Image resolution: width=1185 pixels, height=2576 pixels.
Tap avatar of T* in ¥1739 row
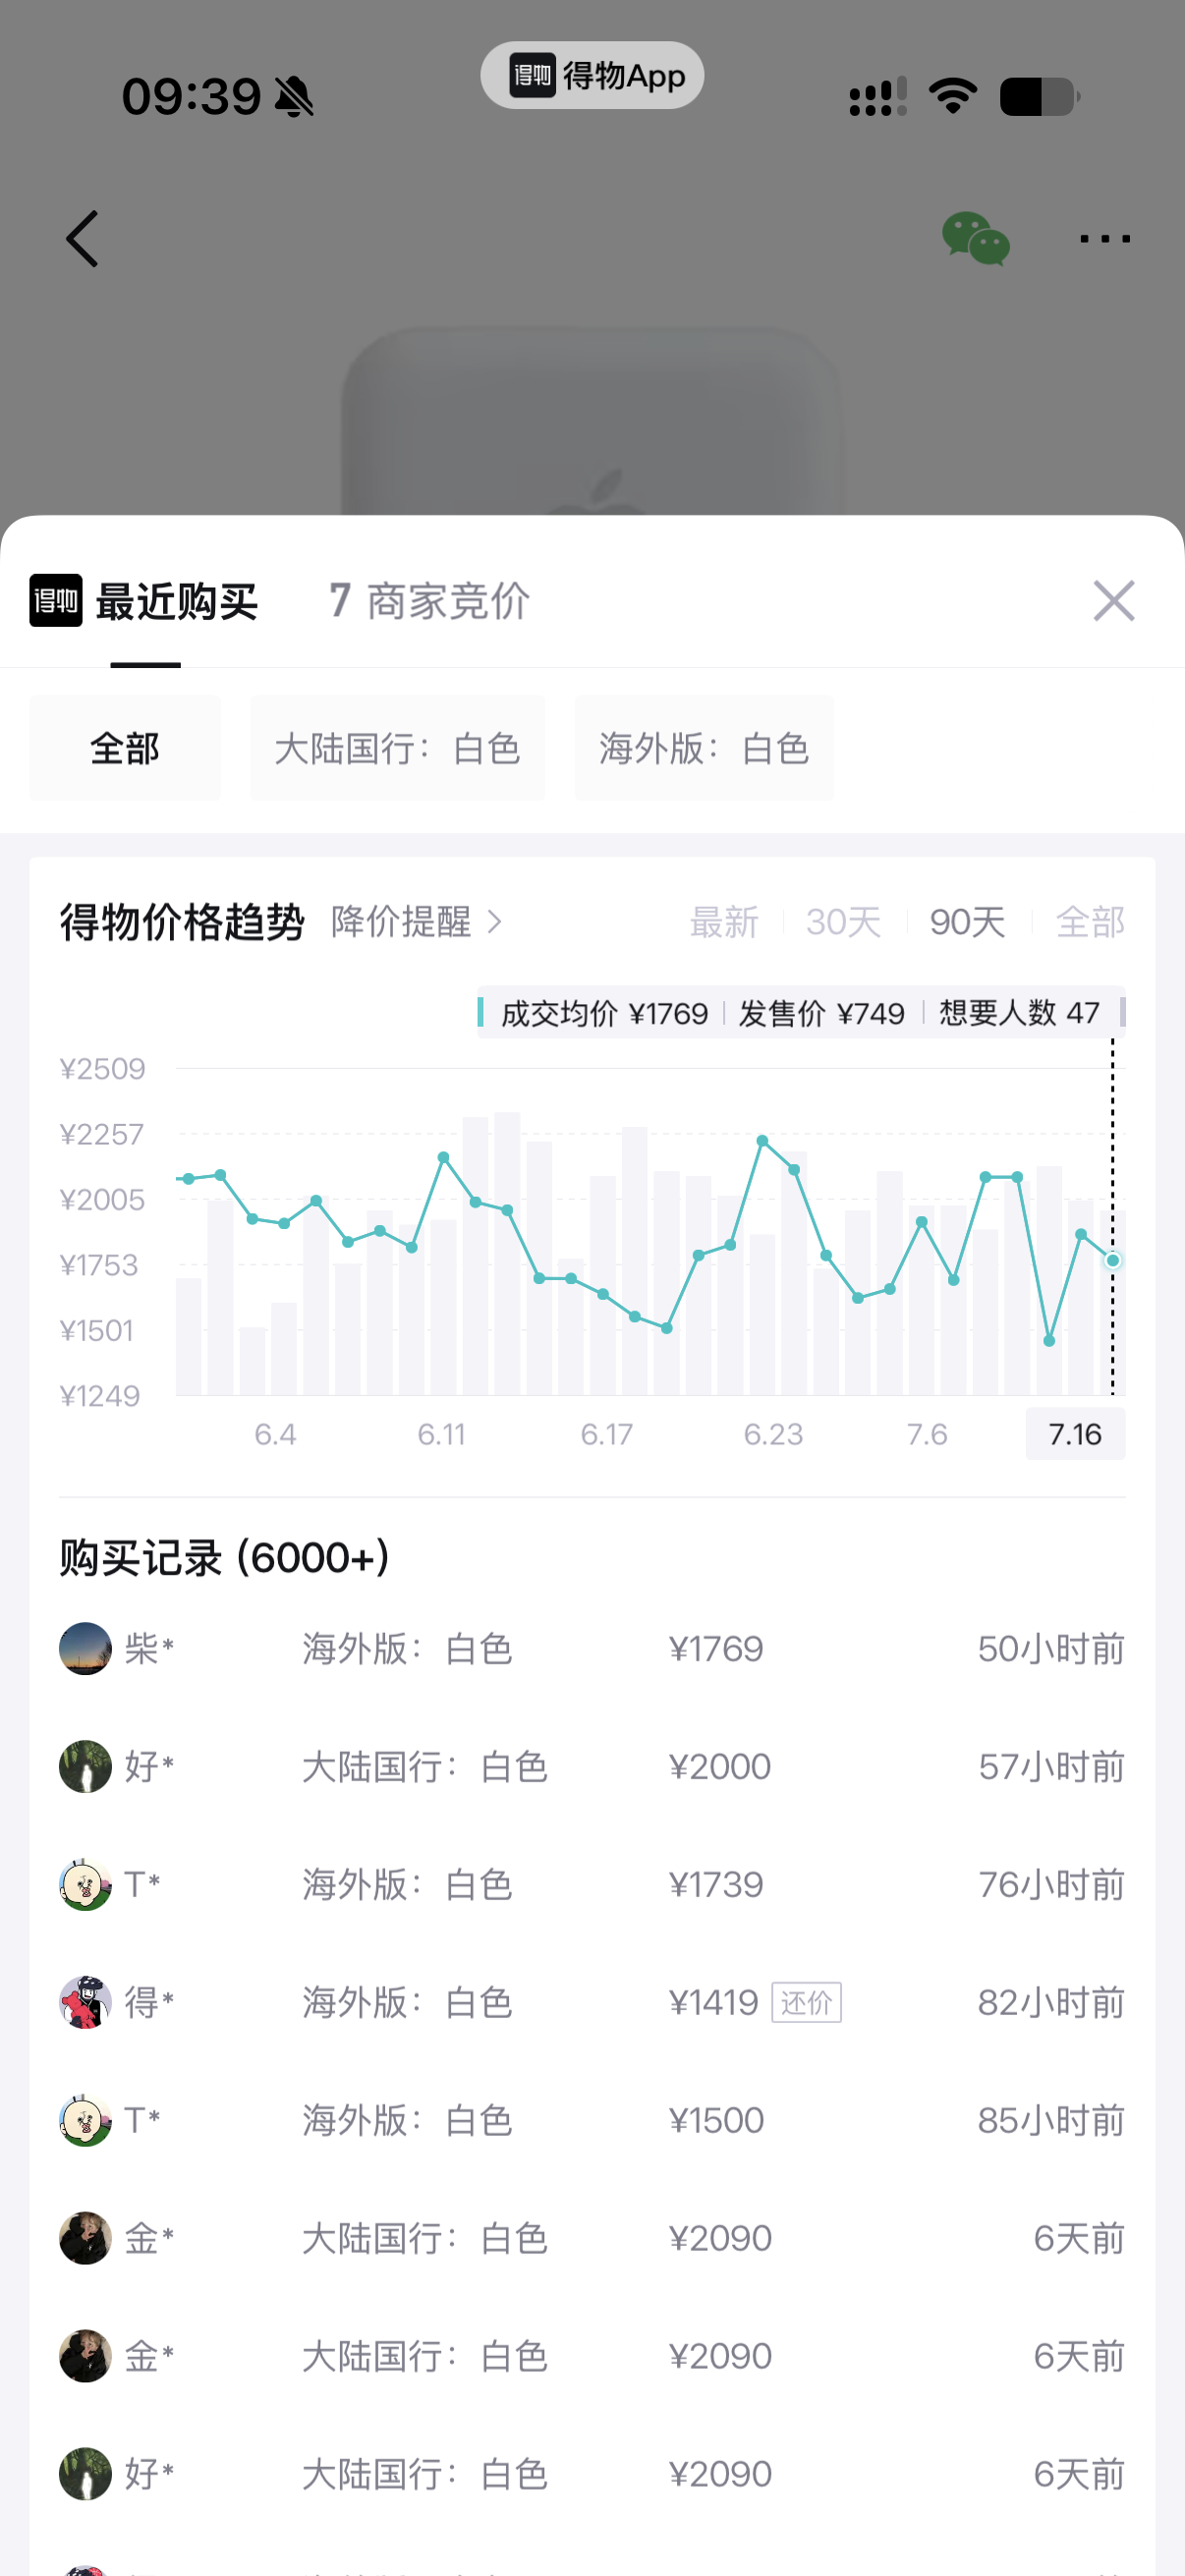click(85, 1884)
